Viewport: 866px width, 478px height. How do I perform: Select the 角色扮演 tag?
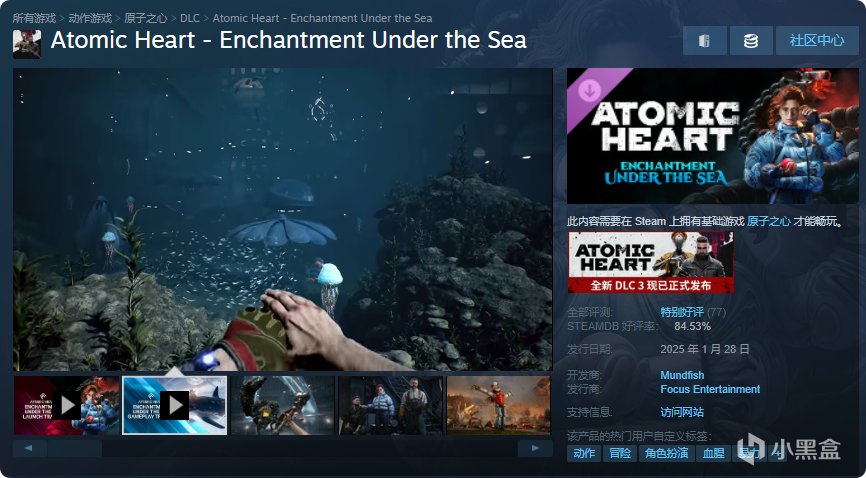pyautogui.click(x=666, y=454)
